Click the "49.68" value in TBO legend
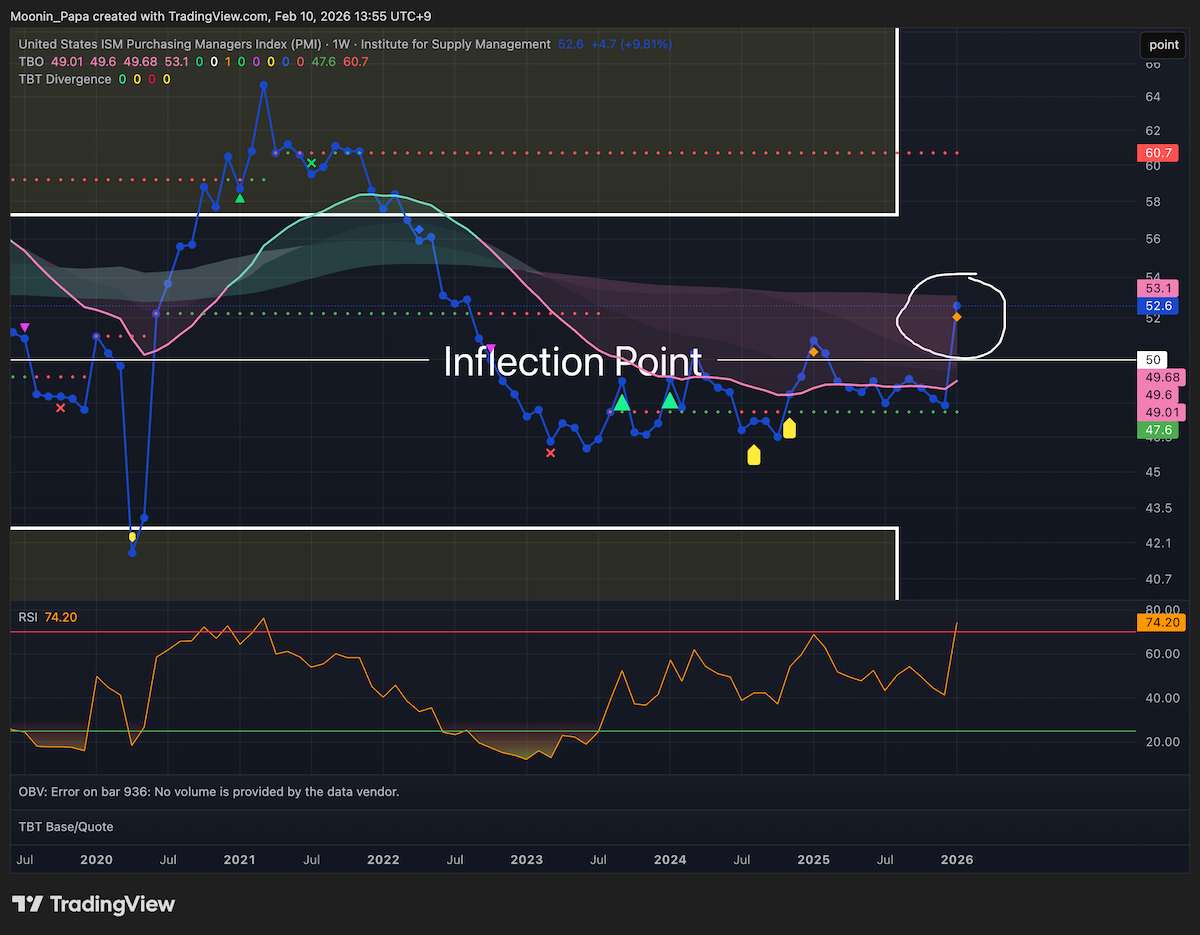This screenshot has width=1200, height=935. pyautogui.click(x=140, y=62)
